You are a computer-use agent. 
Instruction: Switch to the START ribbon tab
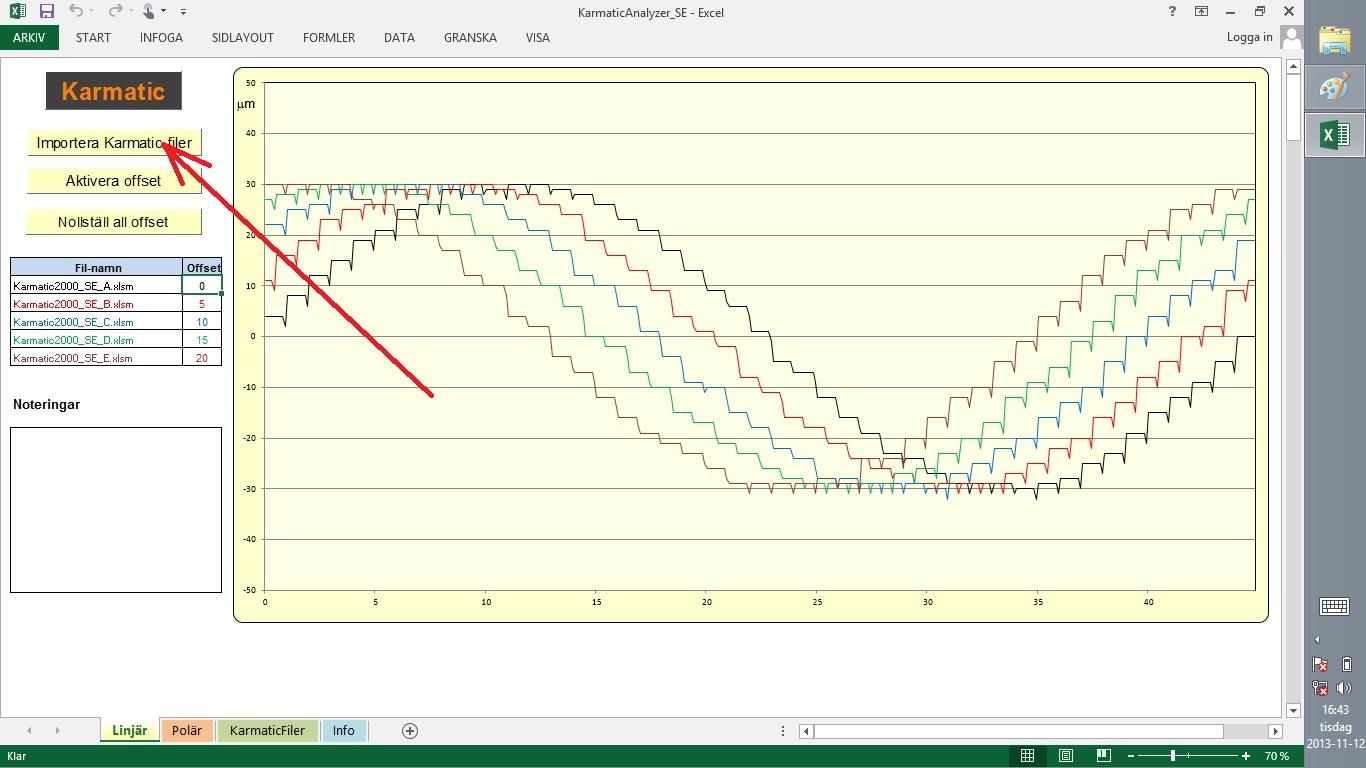93,38
